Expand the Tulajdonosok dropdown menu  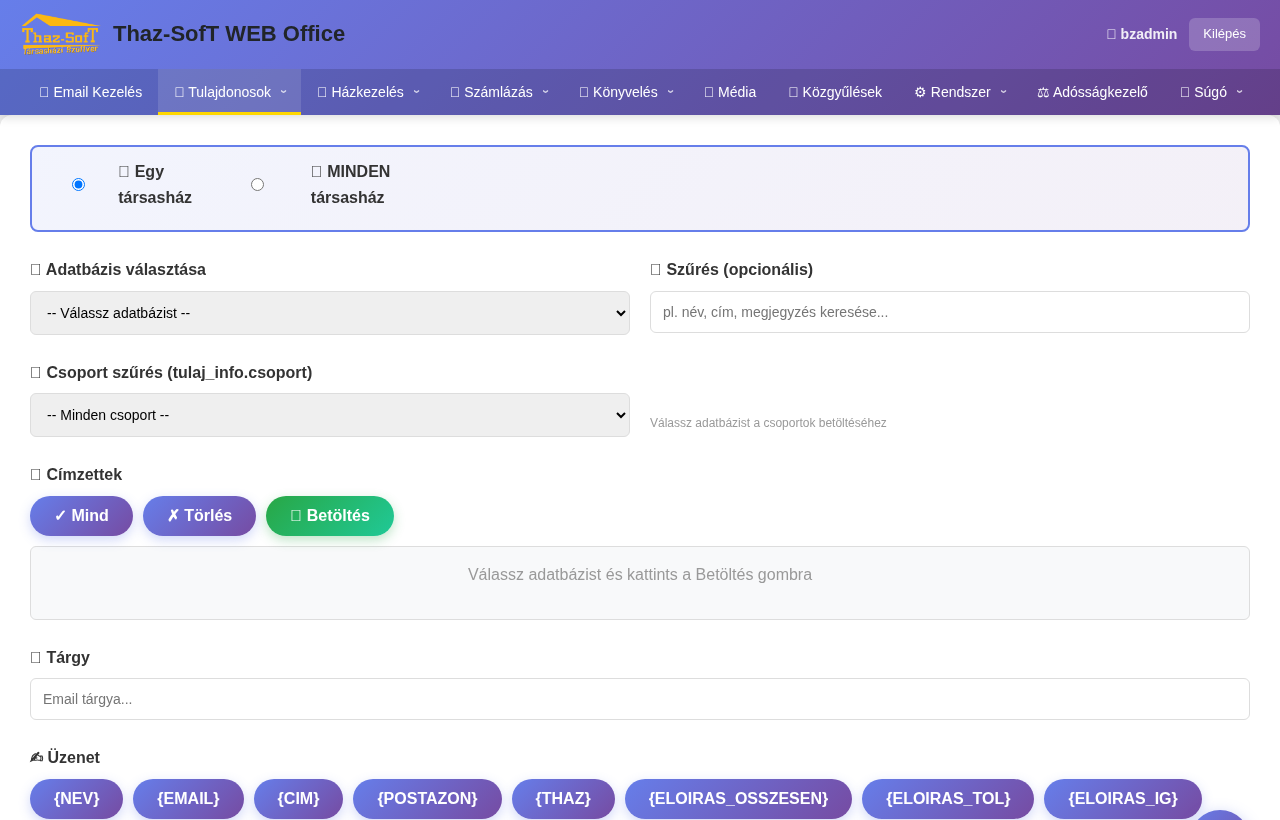point(230,92)
